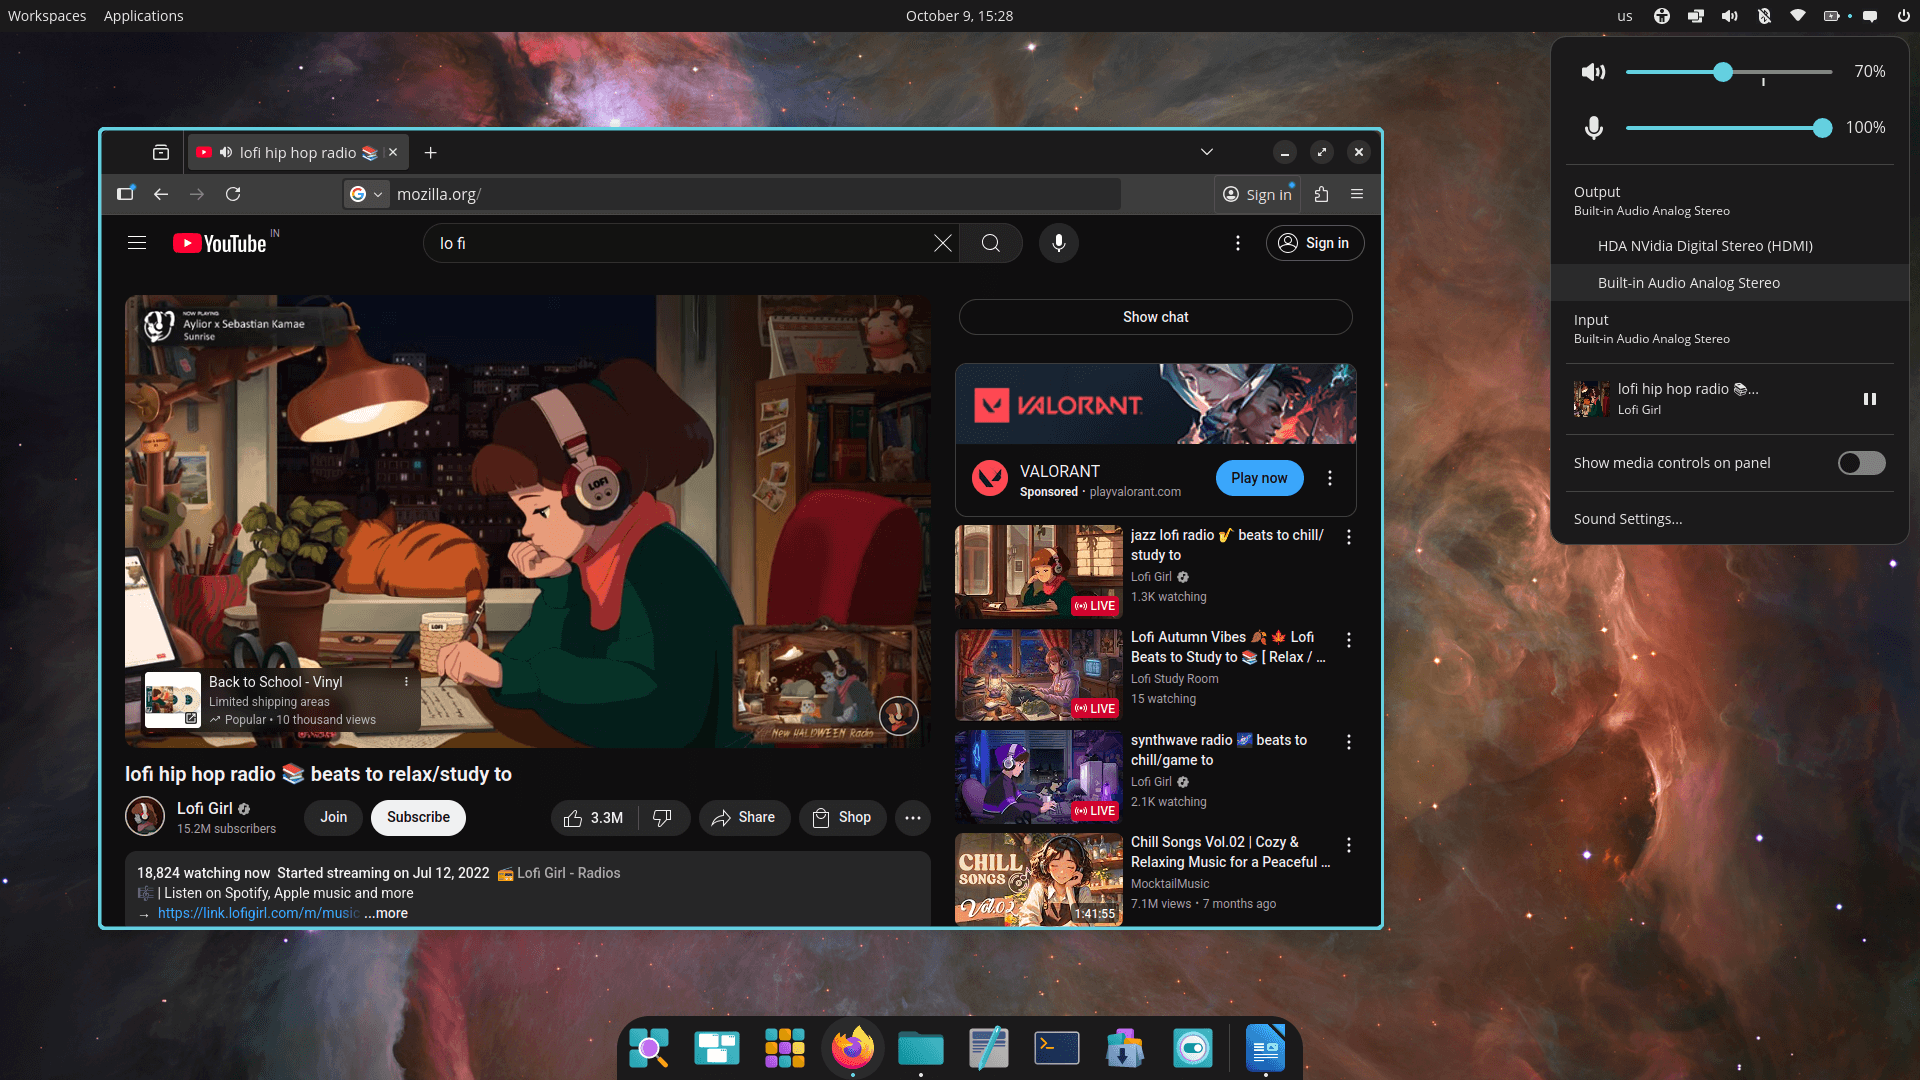Click Play now on the Valorant ad

coord(1259,478)
